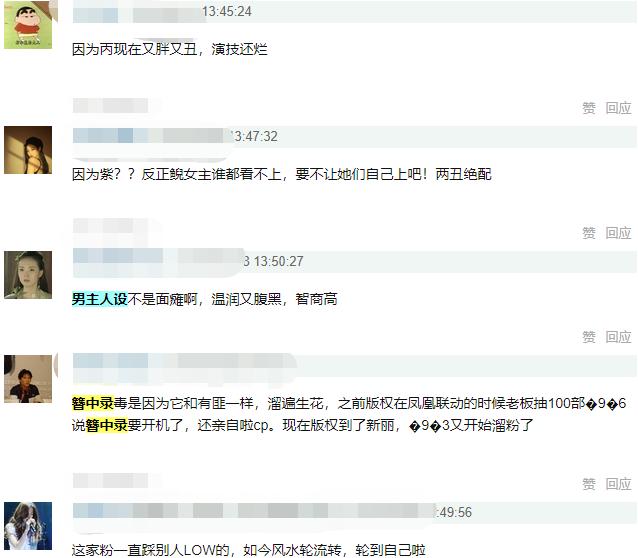Click 回应 under the 演技还烂 comment
This screenshot has height=558, width=638.
click(x=618, y=108)
